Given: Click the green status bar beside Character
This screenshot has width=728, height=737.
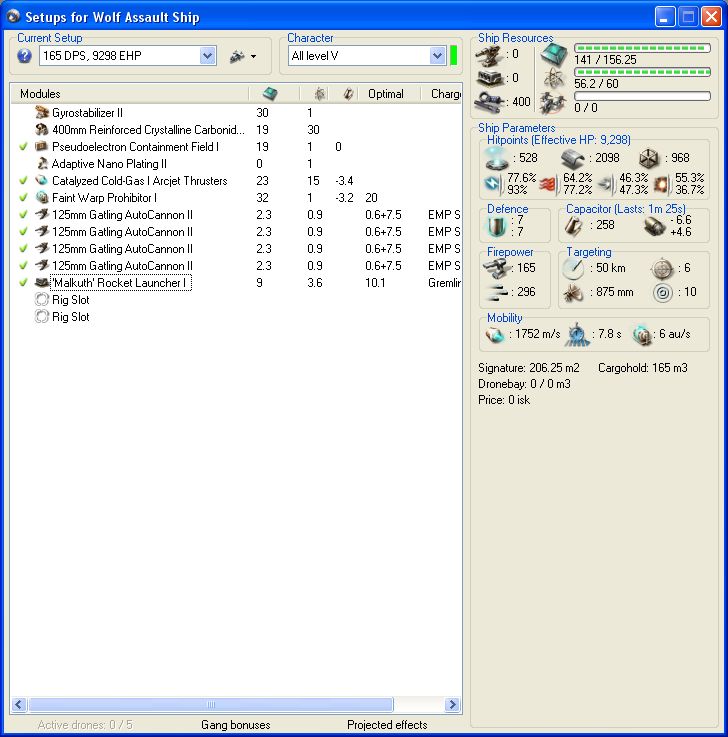Looking at the screenshot, I should coord(454,55).
